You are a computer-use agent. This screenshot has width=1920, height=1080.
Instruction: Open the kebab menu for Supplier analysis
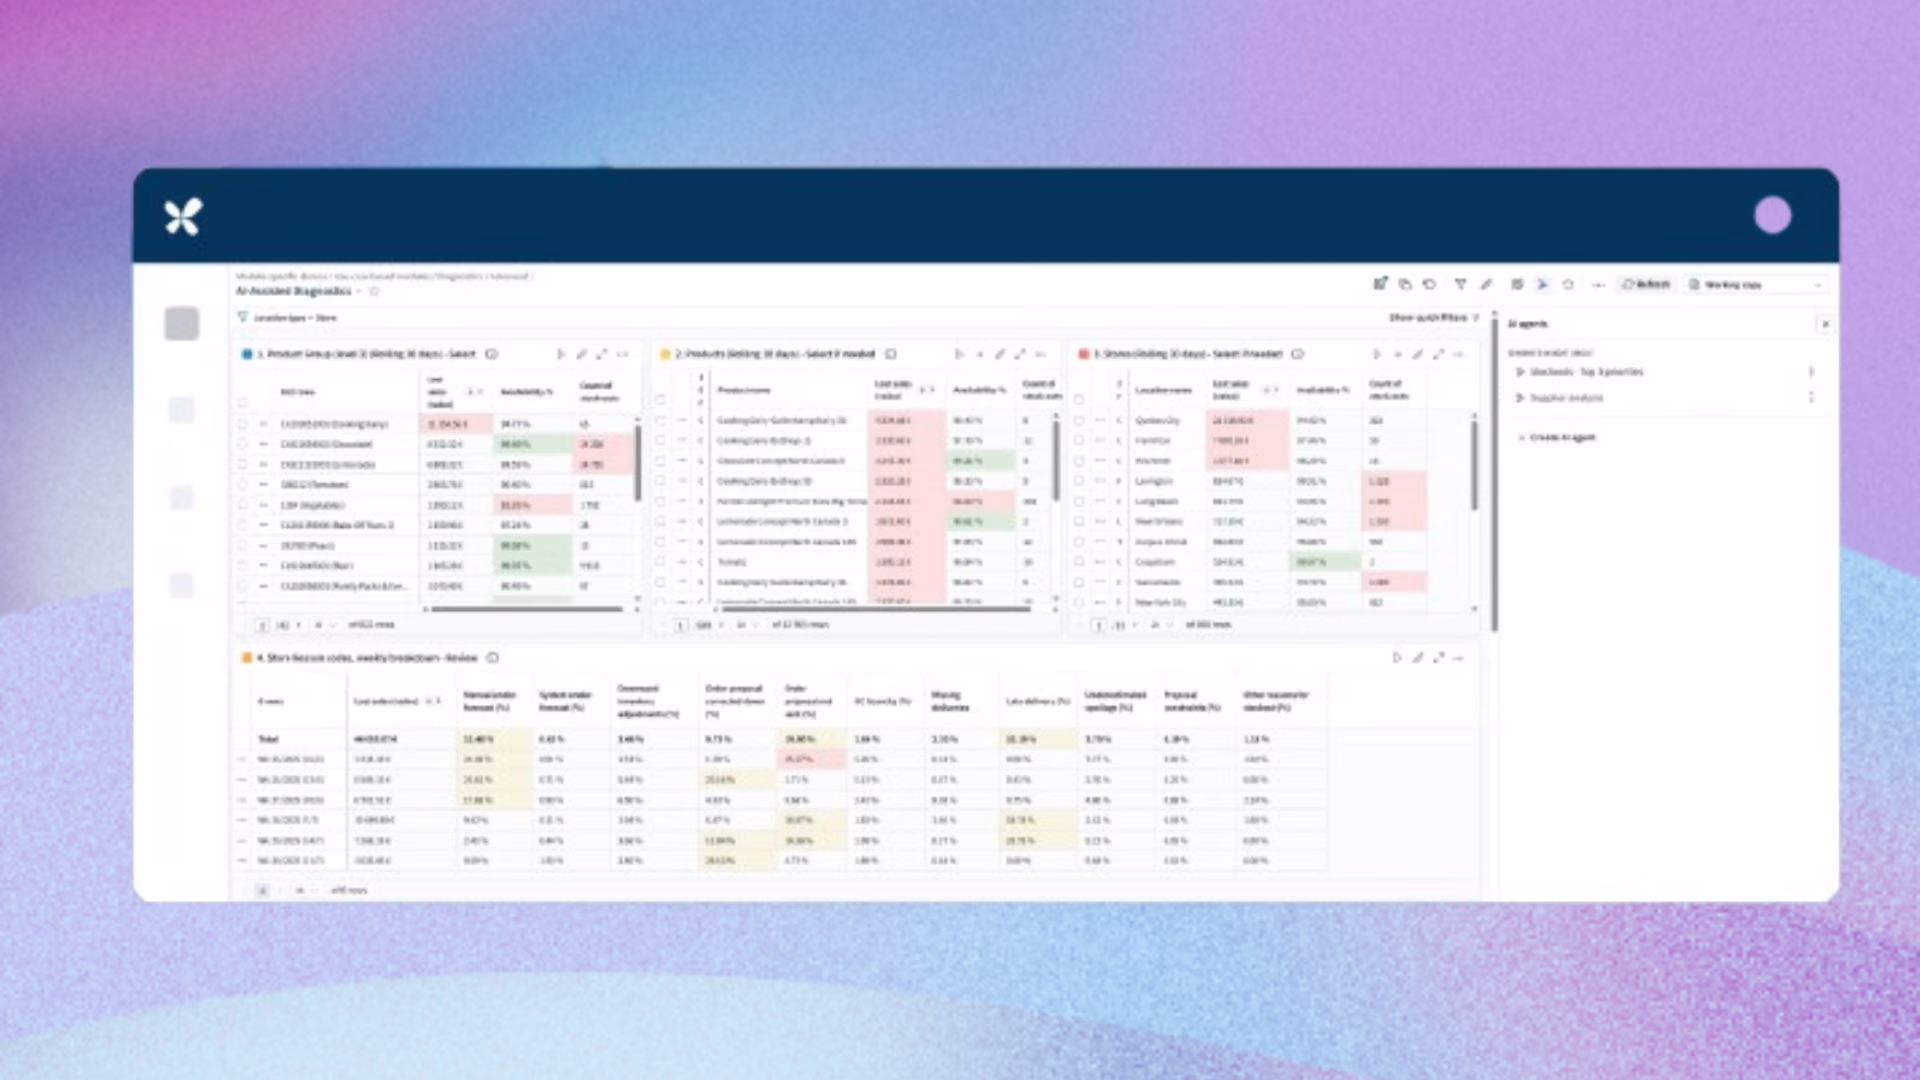pyautogui.click(x=1811, y=398)
